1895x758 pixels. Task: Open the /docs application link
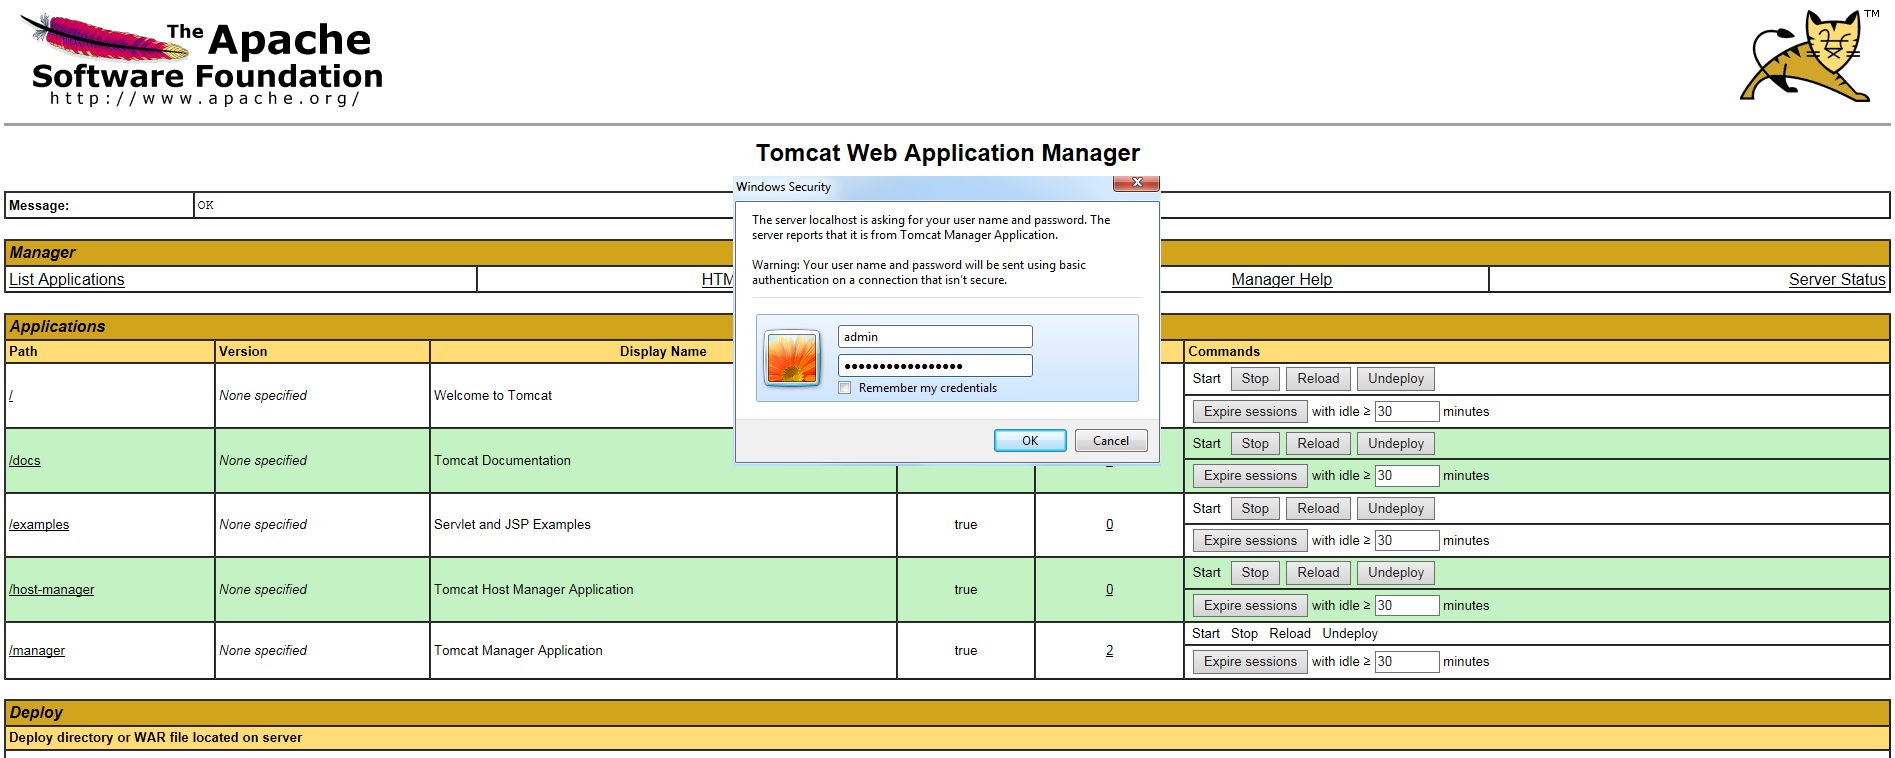tap(25, 461)
